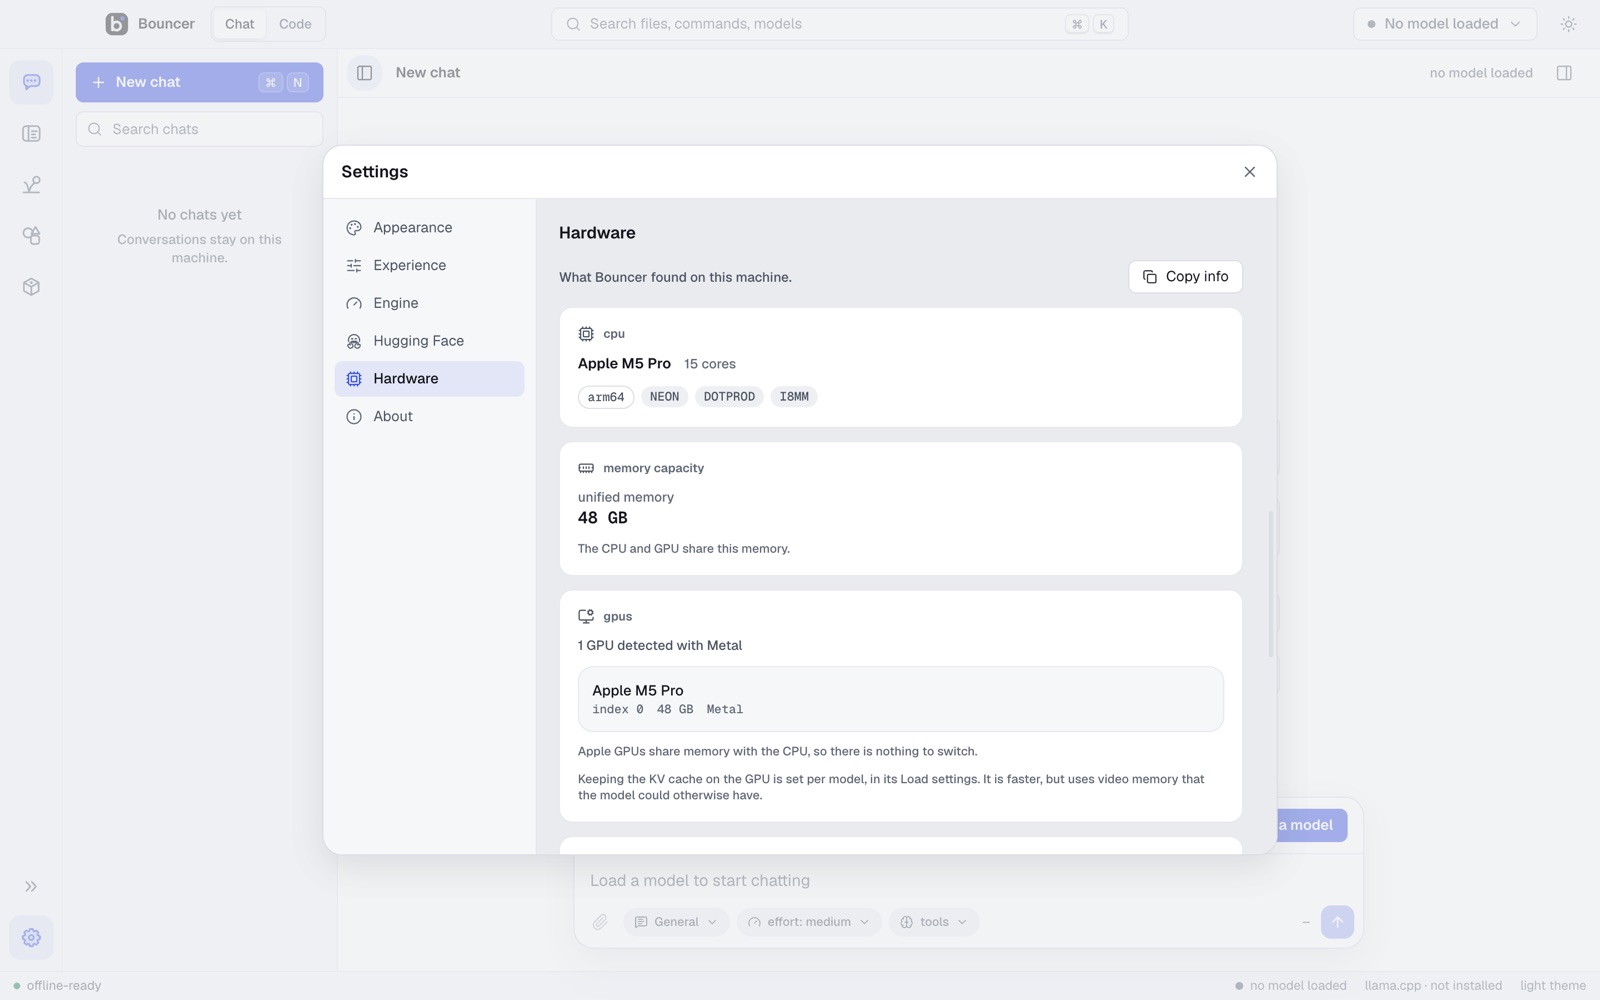
Task: Switch to the Code tab
Action: (x=295, y=24)
